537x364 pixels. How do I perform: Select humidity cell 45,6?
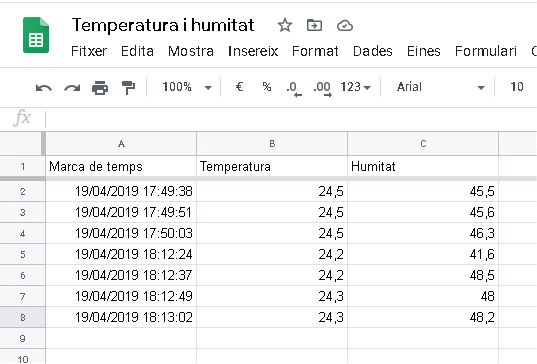423,213
